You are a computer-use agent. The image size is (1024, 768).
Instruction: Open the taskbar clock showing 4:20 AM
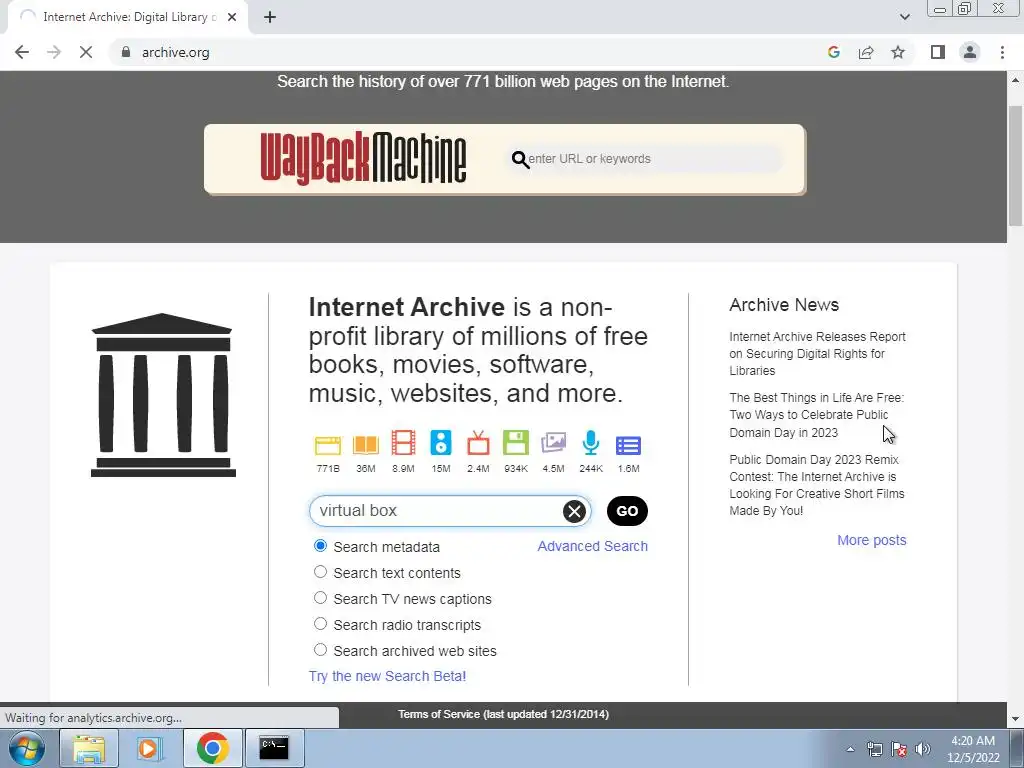(x=973, y=749)
